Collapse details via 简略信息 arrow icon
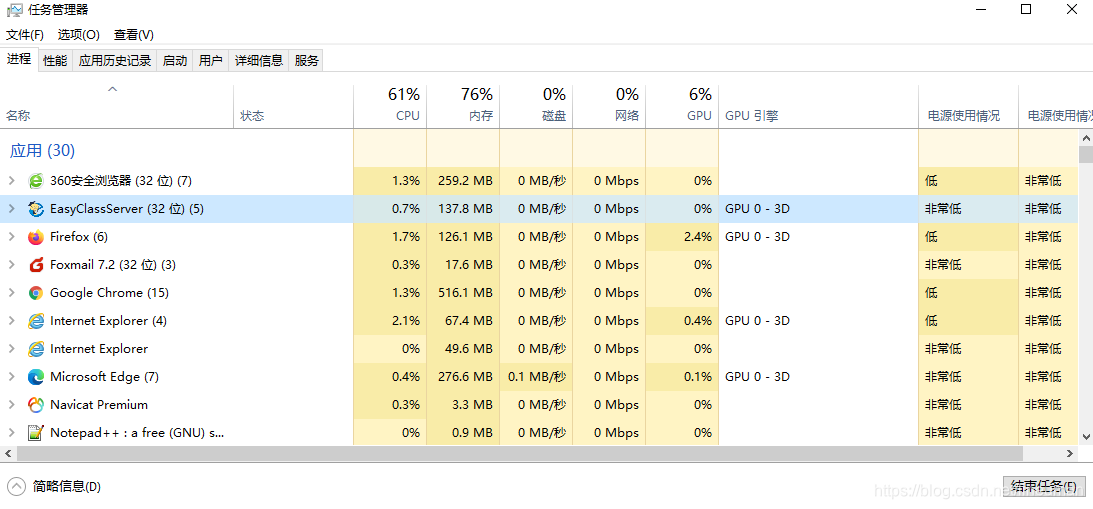The height and width of the screenshot is (509, 1093). [17, 486]
